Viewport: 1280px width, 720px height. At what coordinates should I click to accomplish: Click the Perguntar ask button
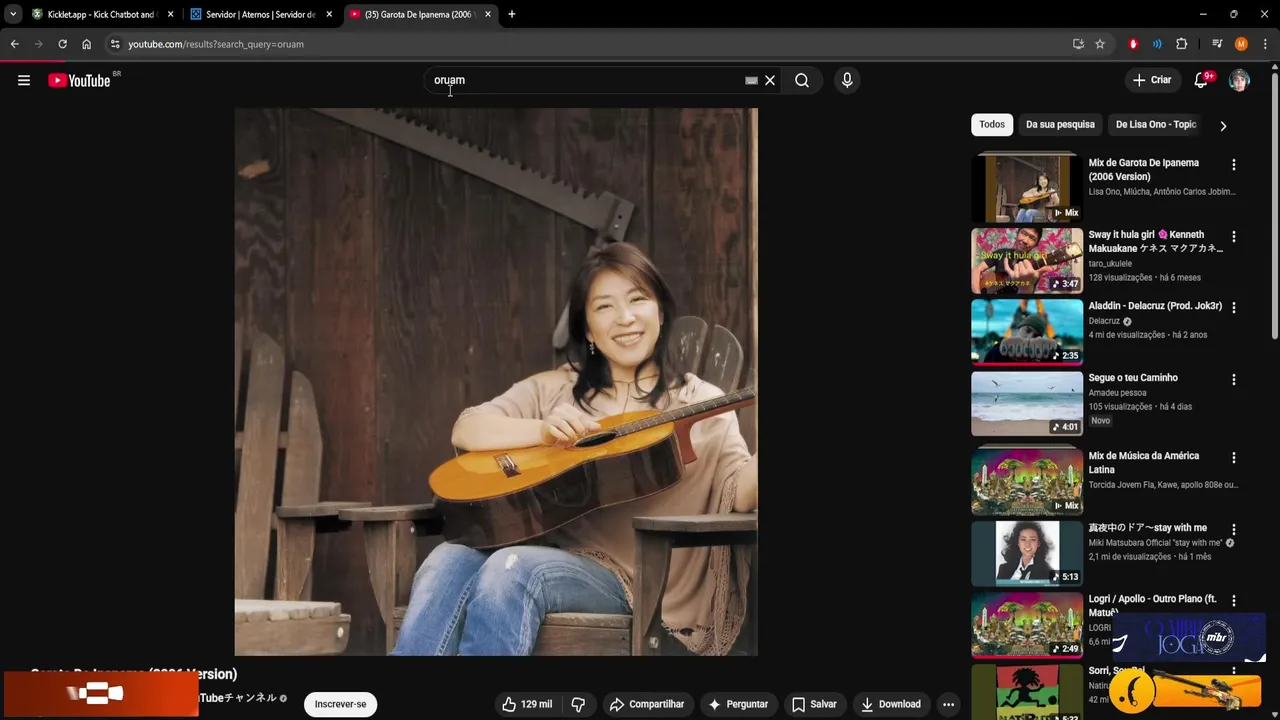737,704
